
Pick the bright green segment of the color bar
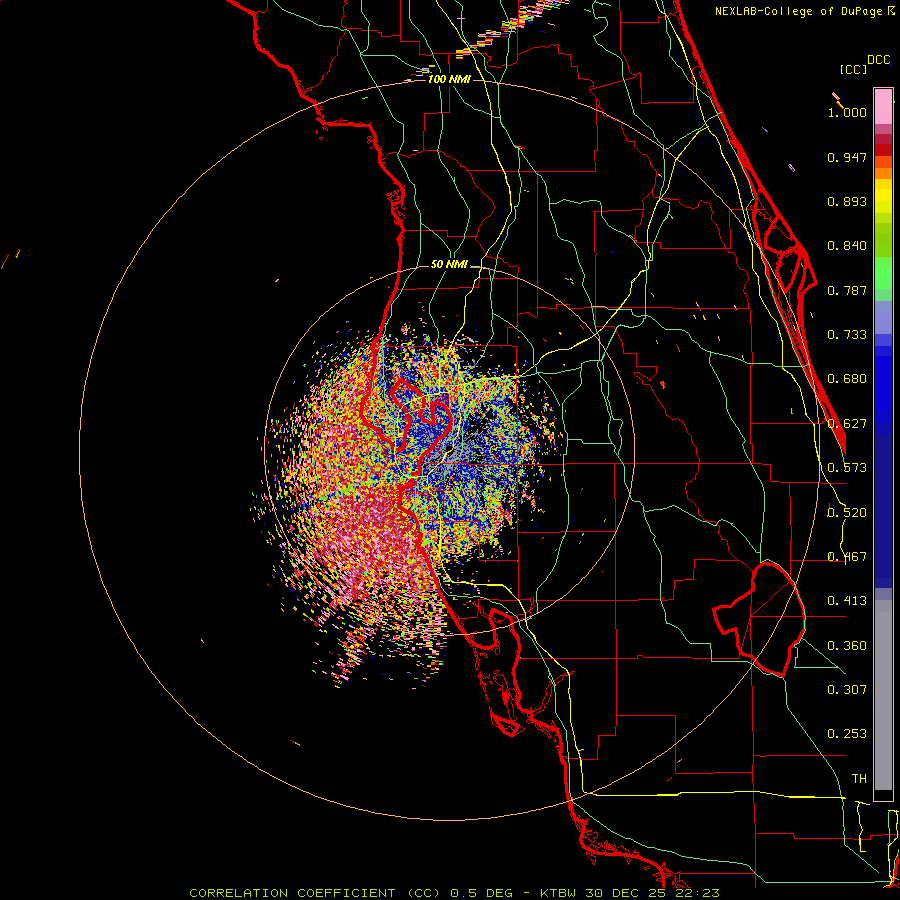pos(883,273)
